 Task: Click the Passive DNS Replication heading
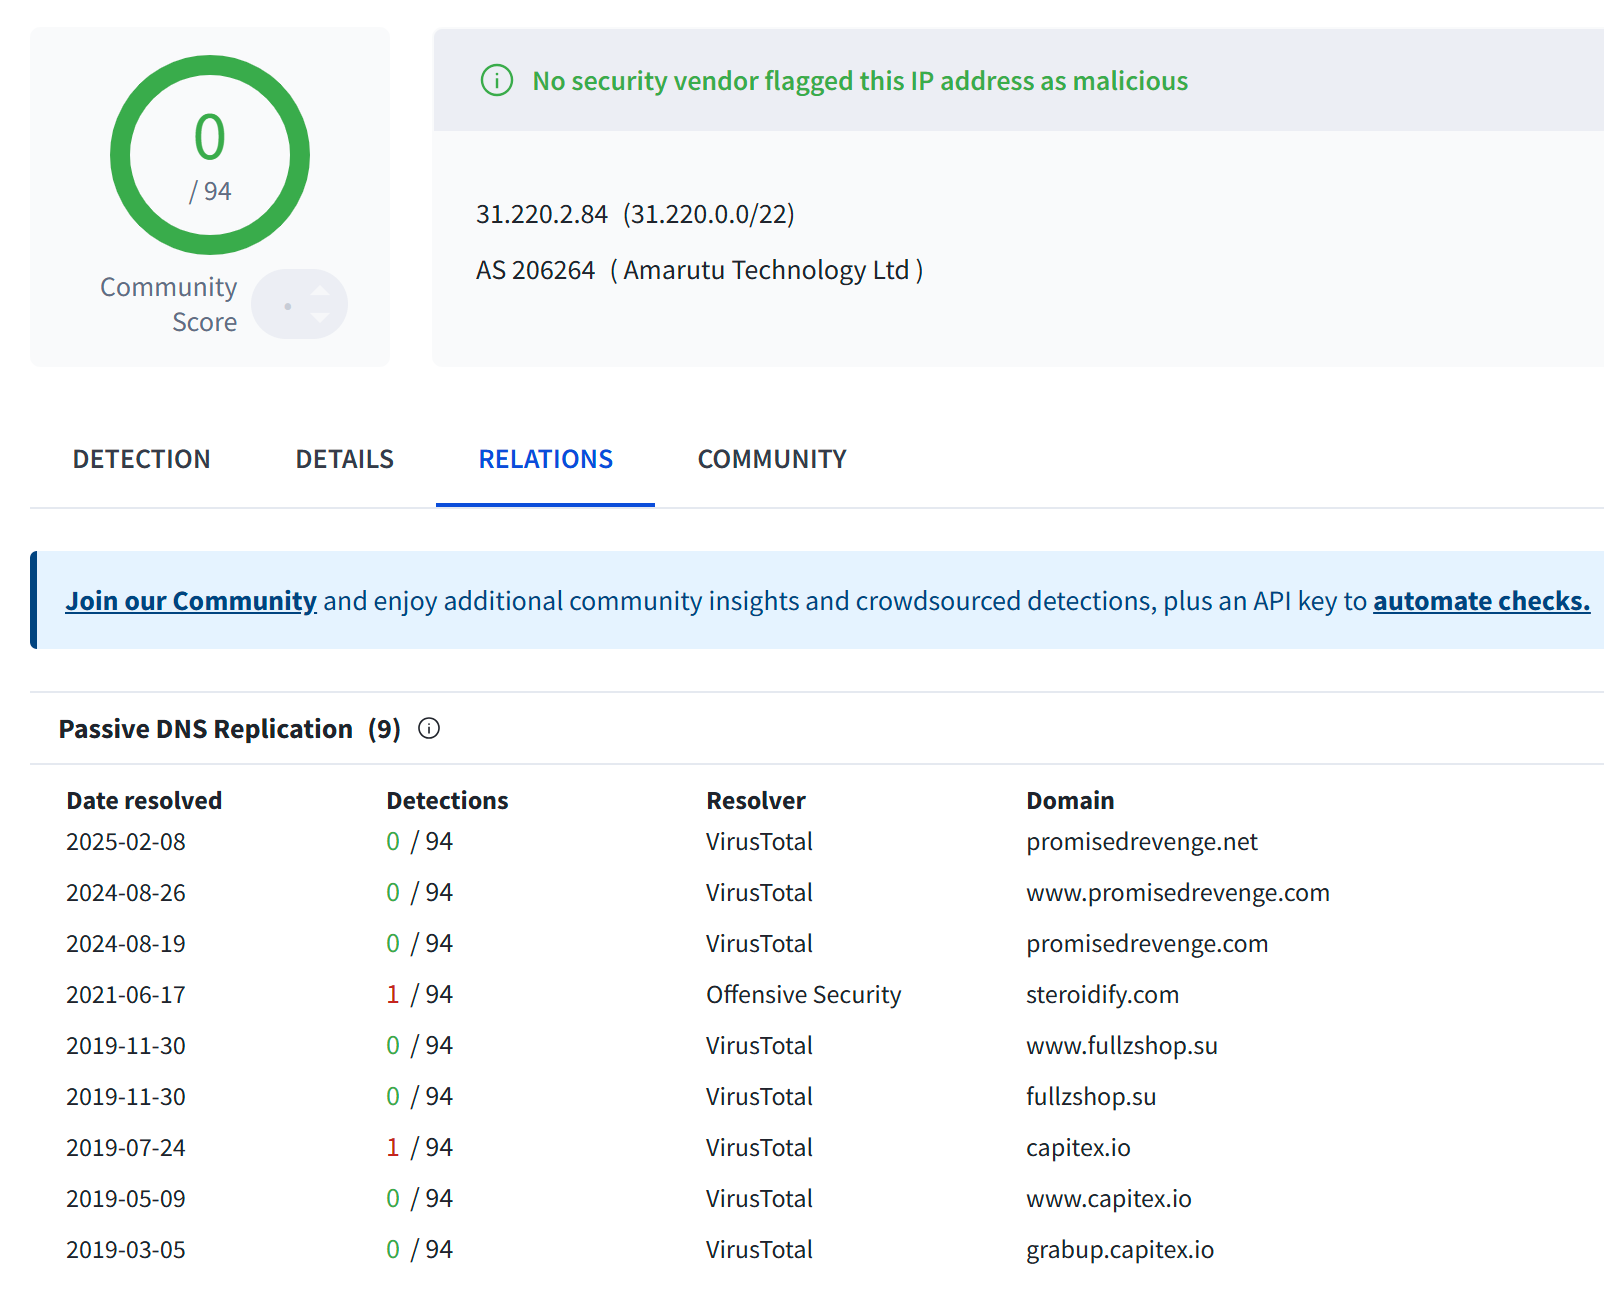tap(205, 728)
